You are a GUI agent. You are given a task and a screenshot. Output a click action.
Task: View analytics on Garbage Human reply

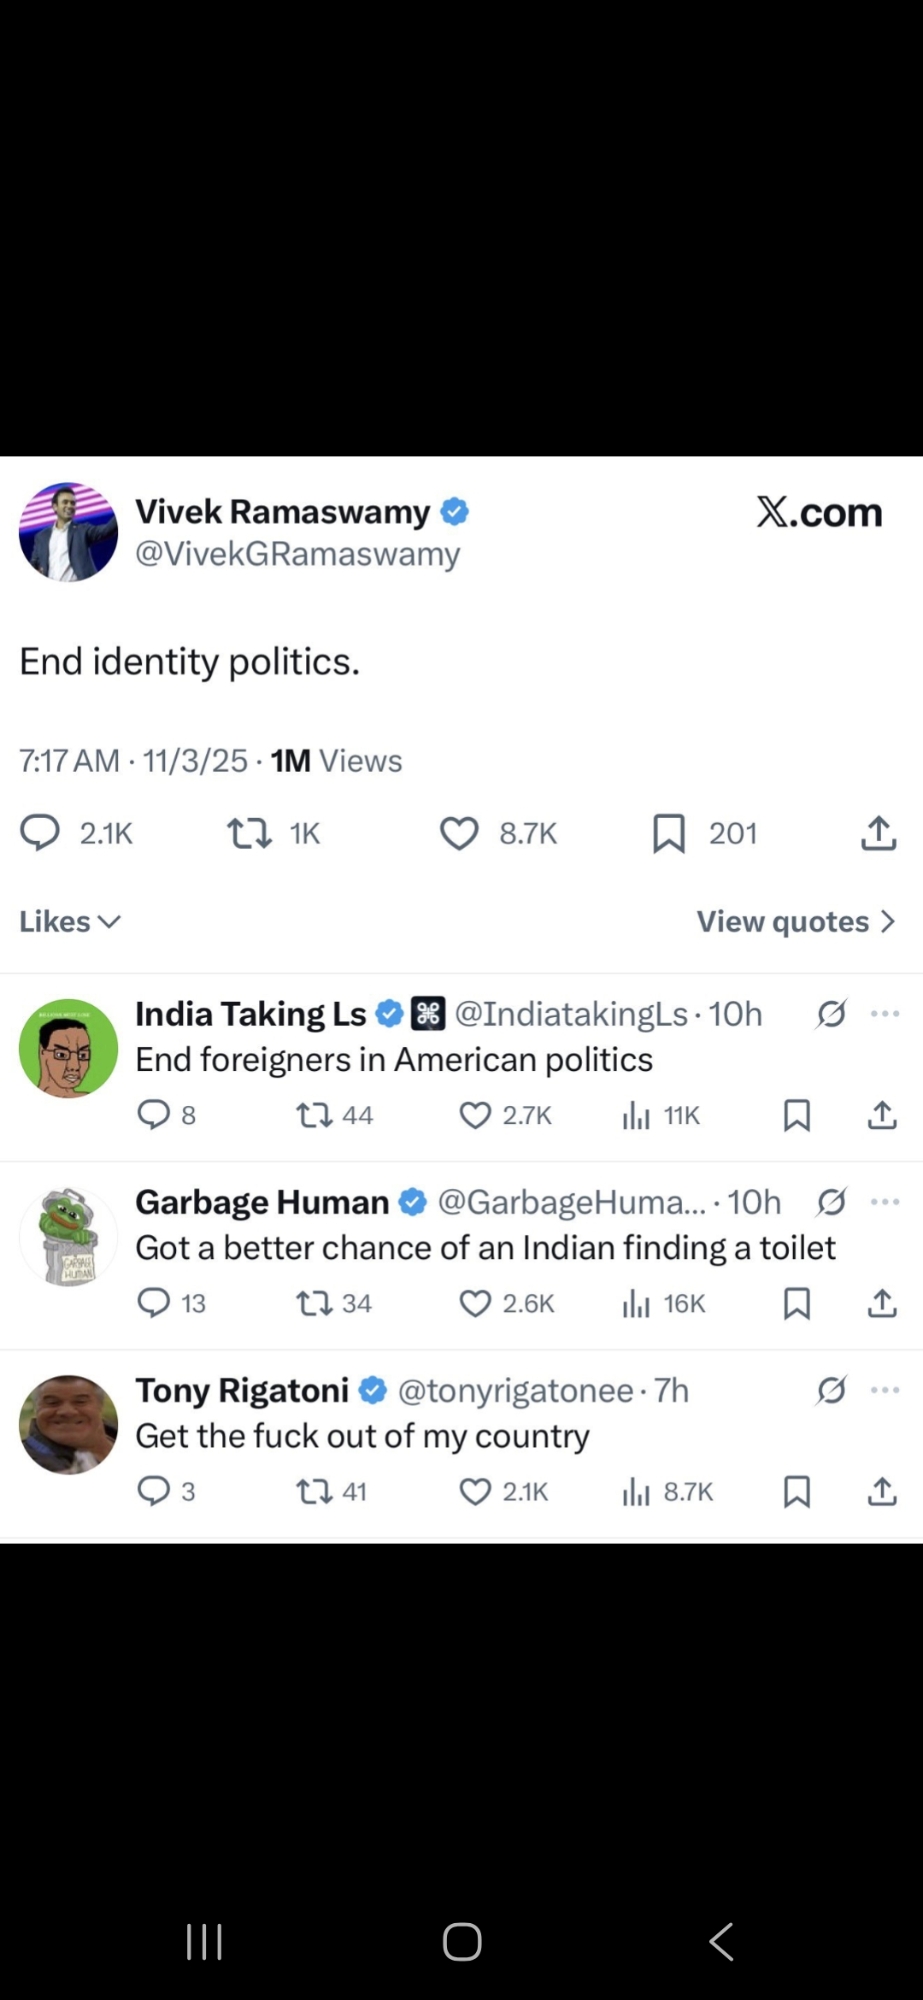point(636,1303)
